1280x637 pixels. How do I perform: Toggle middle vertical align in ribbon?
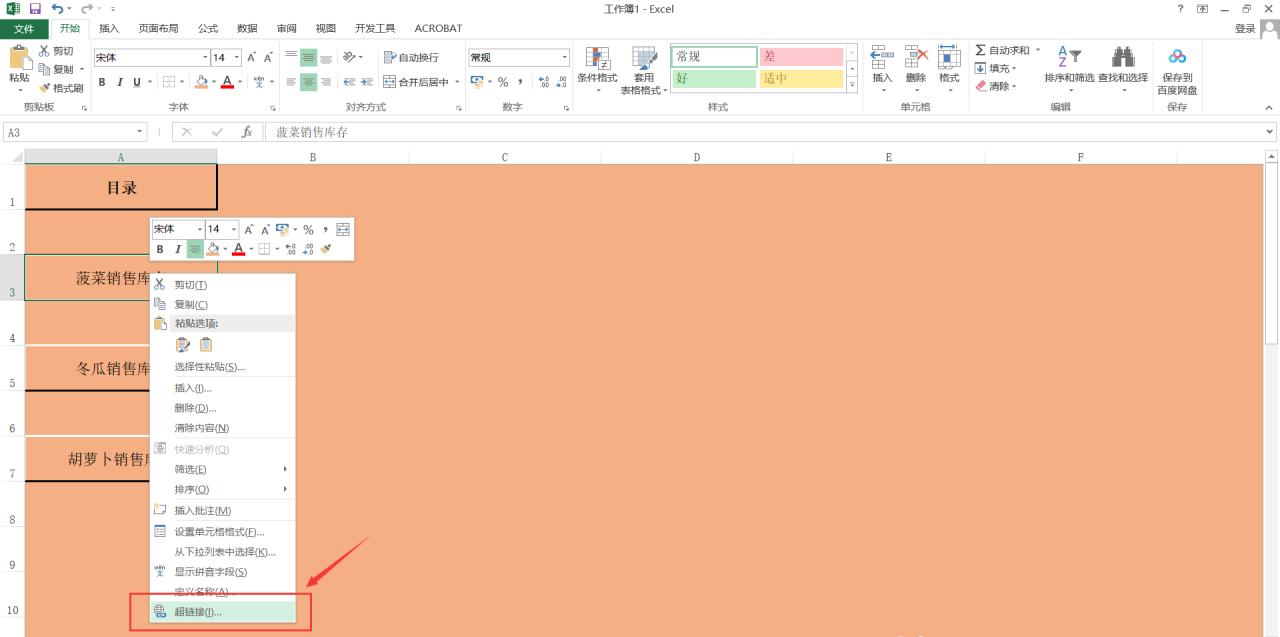pyautogui.click(x=309, y=58)
